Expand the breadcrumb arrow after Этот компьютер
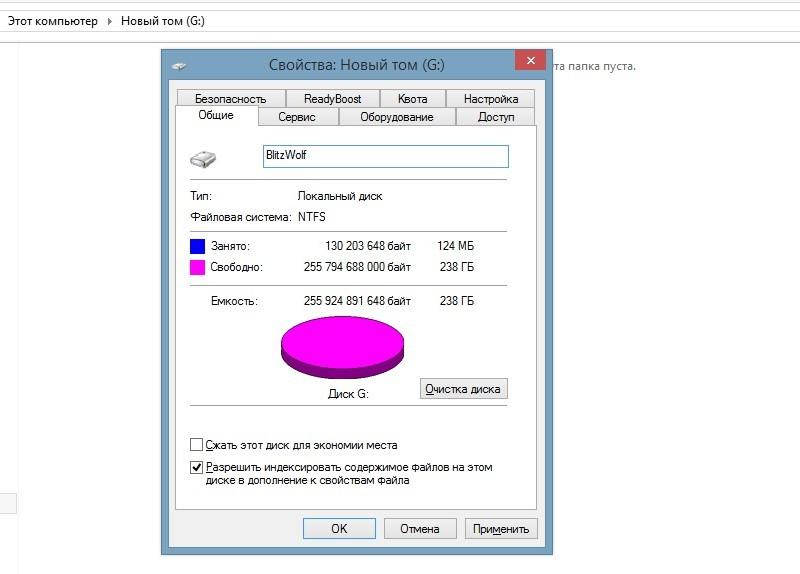800x574 pixels. pos(109,21)
